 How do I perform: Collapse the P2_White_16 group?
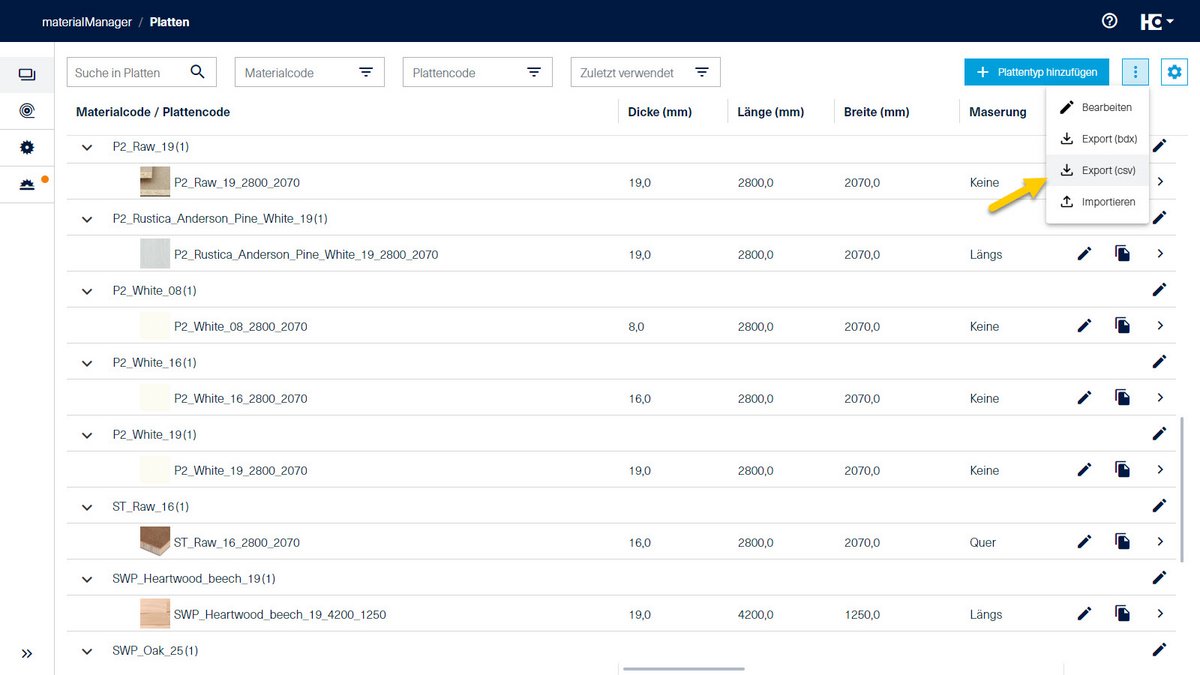(86, 362)
